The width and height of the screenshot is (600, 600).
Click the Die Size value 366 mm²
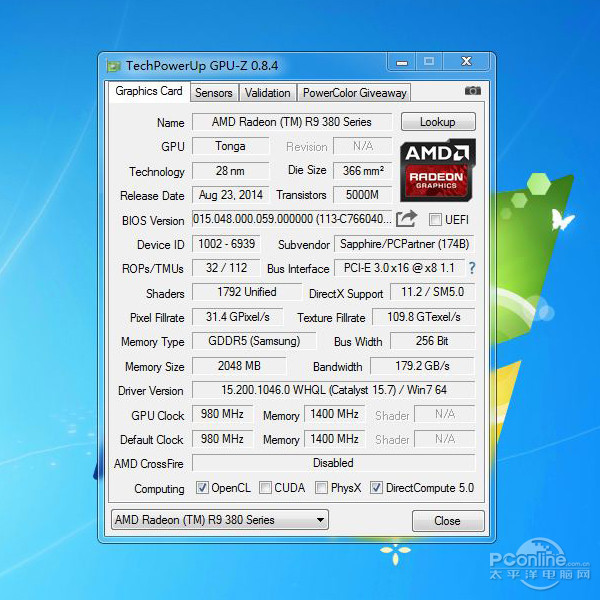(x=363, y=171)
